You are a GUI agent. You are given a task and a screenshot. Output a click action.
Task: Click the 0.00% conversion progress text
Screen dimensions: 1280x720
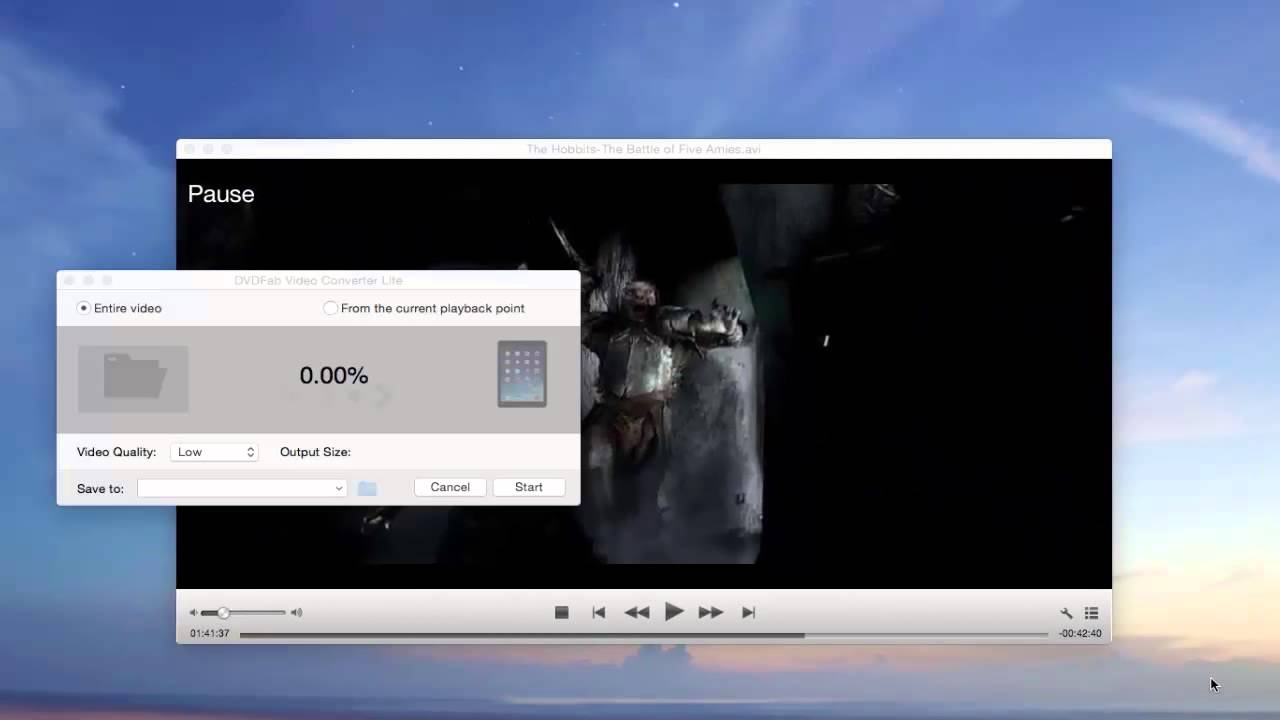(334, 376)
